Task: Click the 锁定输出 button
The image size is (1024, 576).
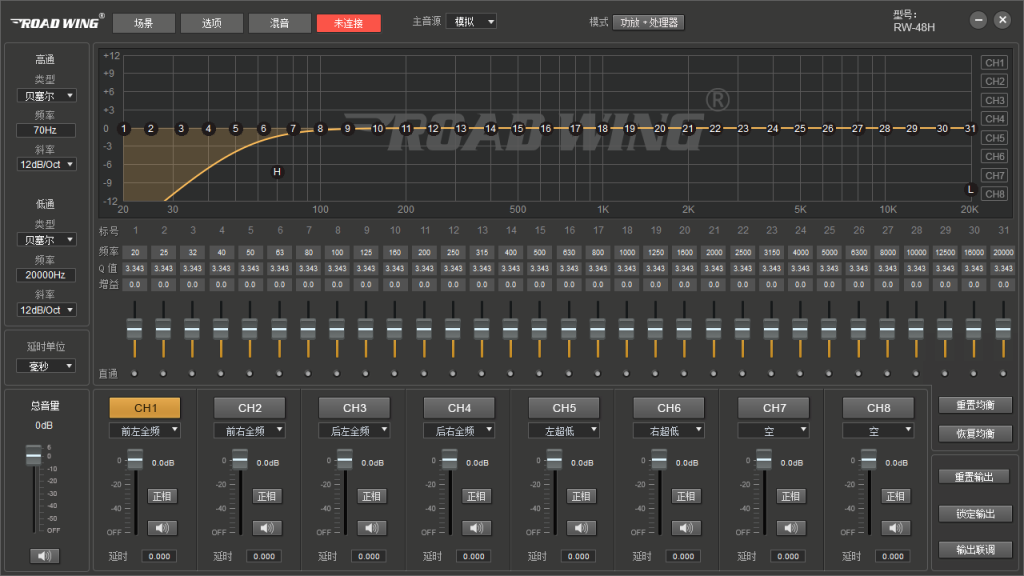Action: [975, 513]
